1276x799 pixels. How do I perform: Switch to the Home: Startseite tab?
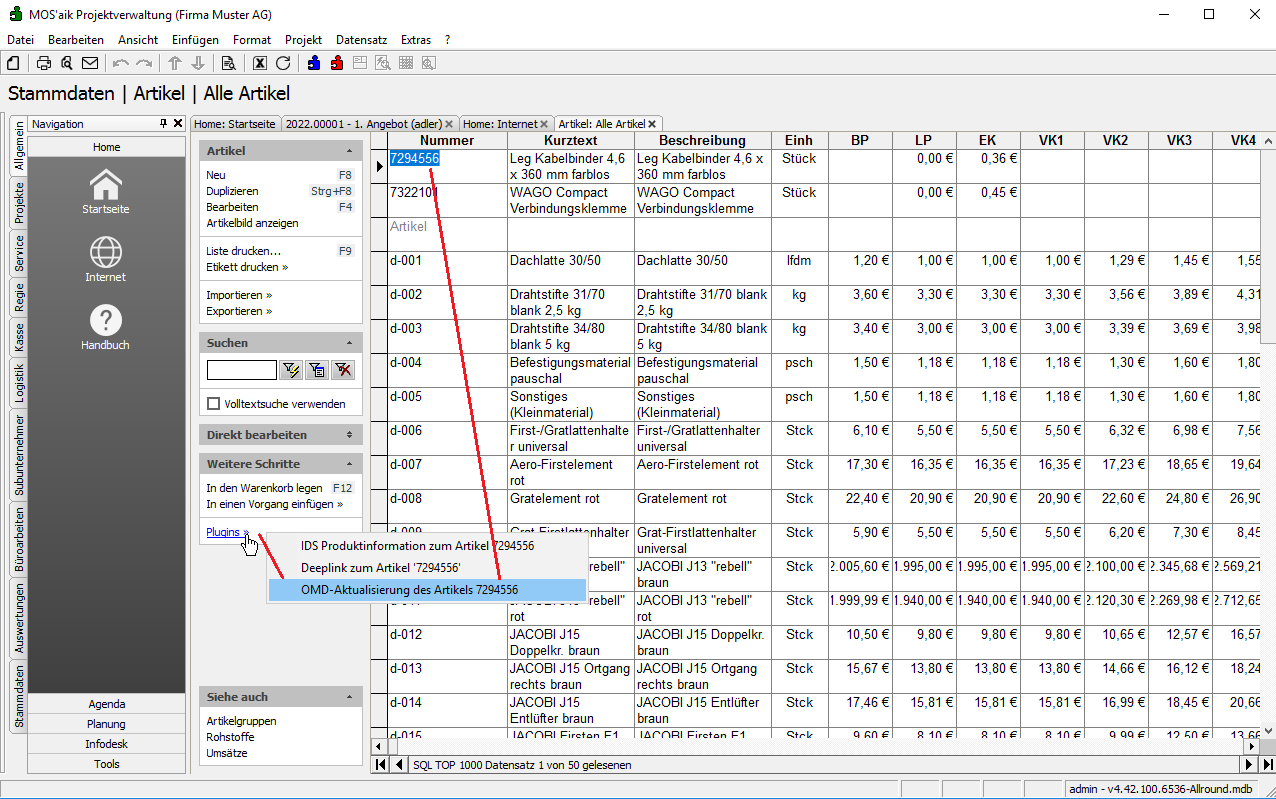[235, 124]
